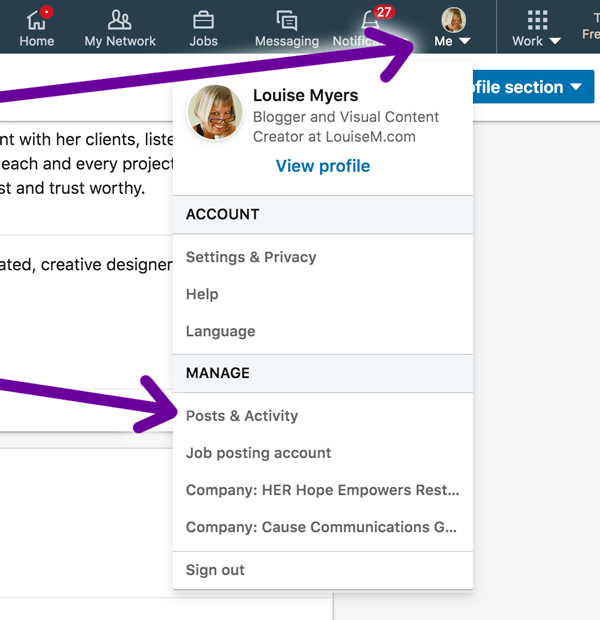Click the large Louise Myers profile photo
The height and width of the screenshot is (620, 600).
pyautogui.click(x=215, y=112)
